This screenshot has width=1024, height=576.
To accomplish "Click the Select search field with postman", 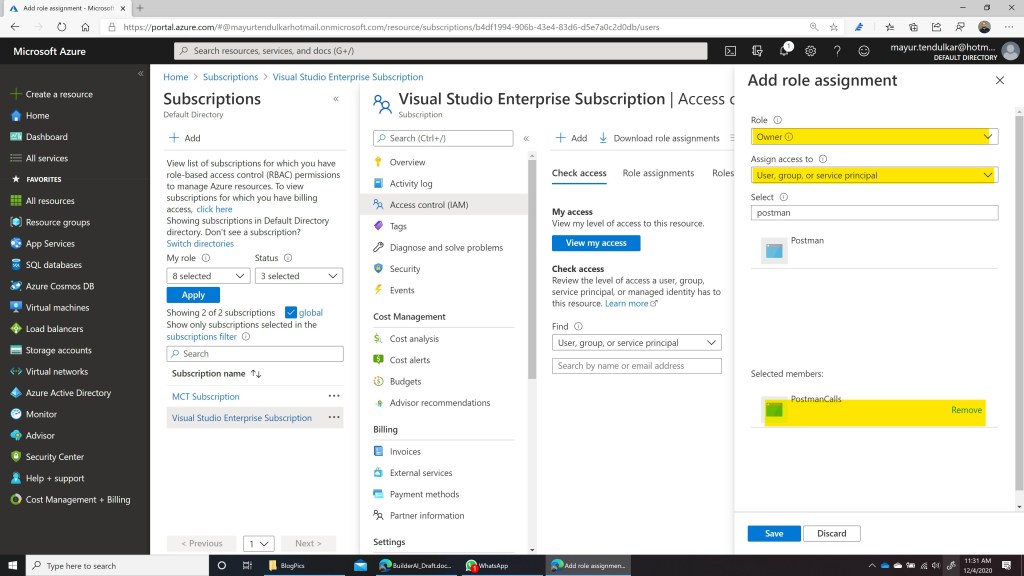I will pyautogui.click(x=873, y=213).
